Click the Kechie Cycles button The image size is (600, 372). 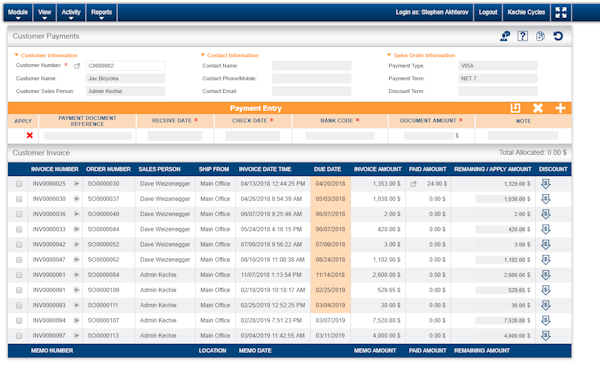pyautogui.click(x=526, y=12)
